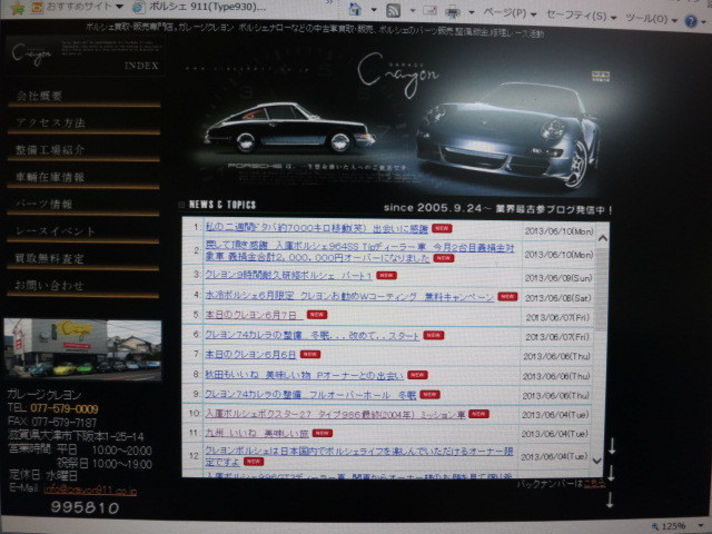Click the Print icon
The image size is (712, 534).
coord(453,12)
